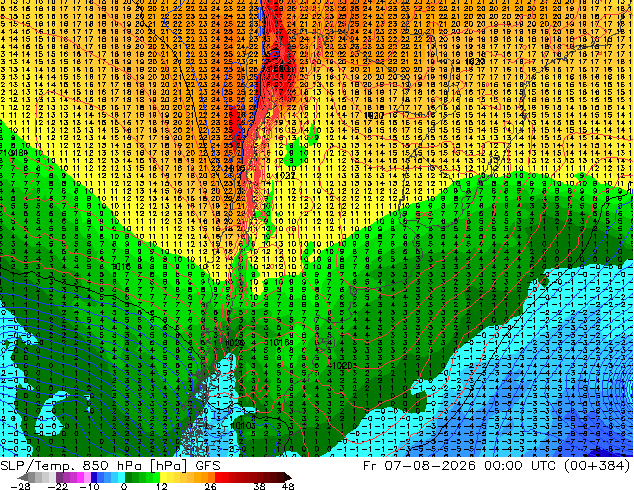Click the '-22' label on the temperature legend
Viewport: 634px width, 490px height.
[x=58, y=486]
